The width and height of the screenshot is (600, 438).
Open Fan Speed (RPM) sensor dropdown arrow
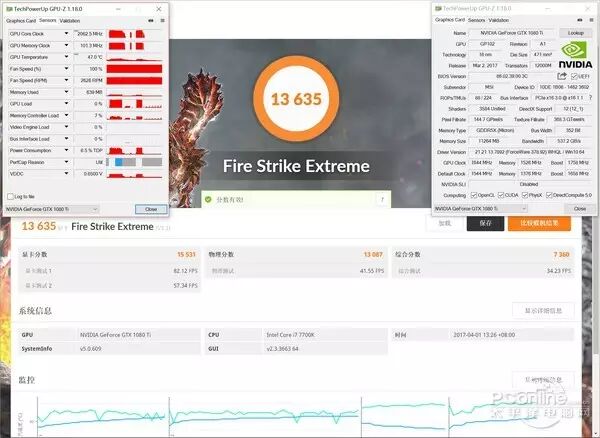[x=66, y=80]
